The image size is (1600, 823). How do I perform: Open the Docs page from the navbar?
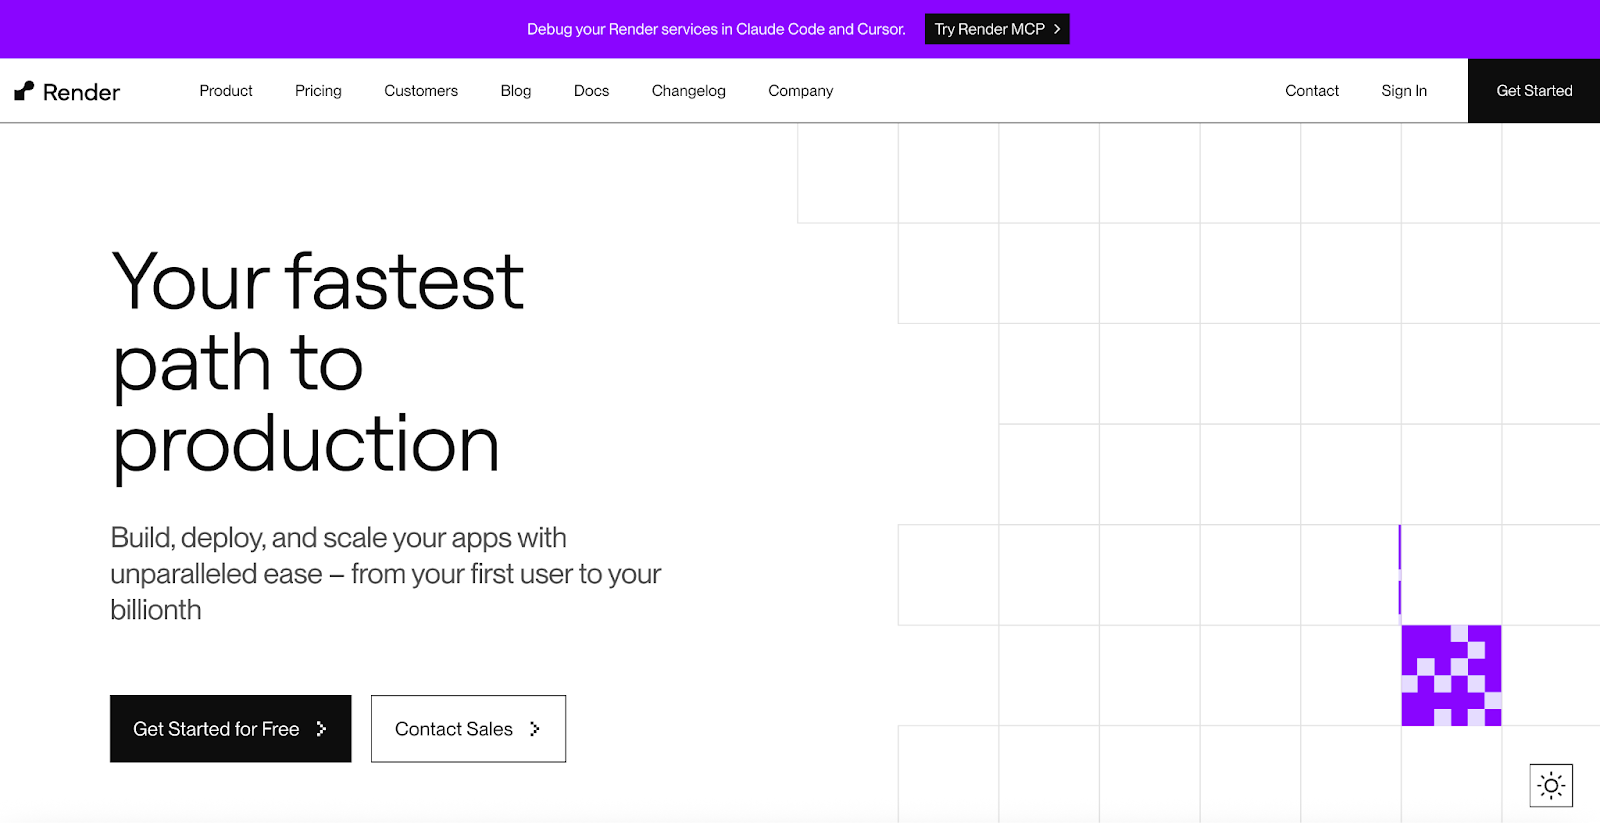coord(591,90)
